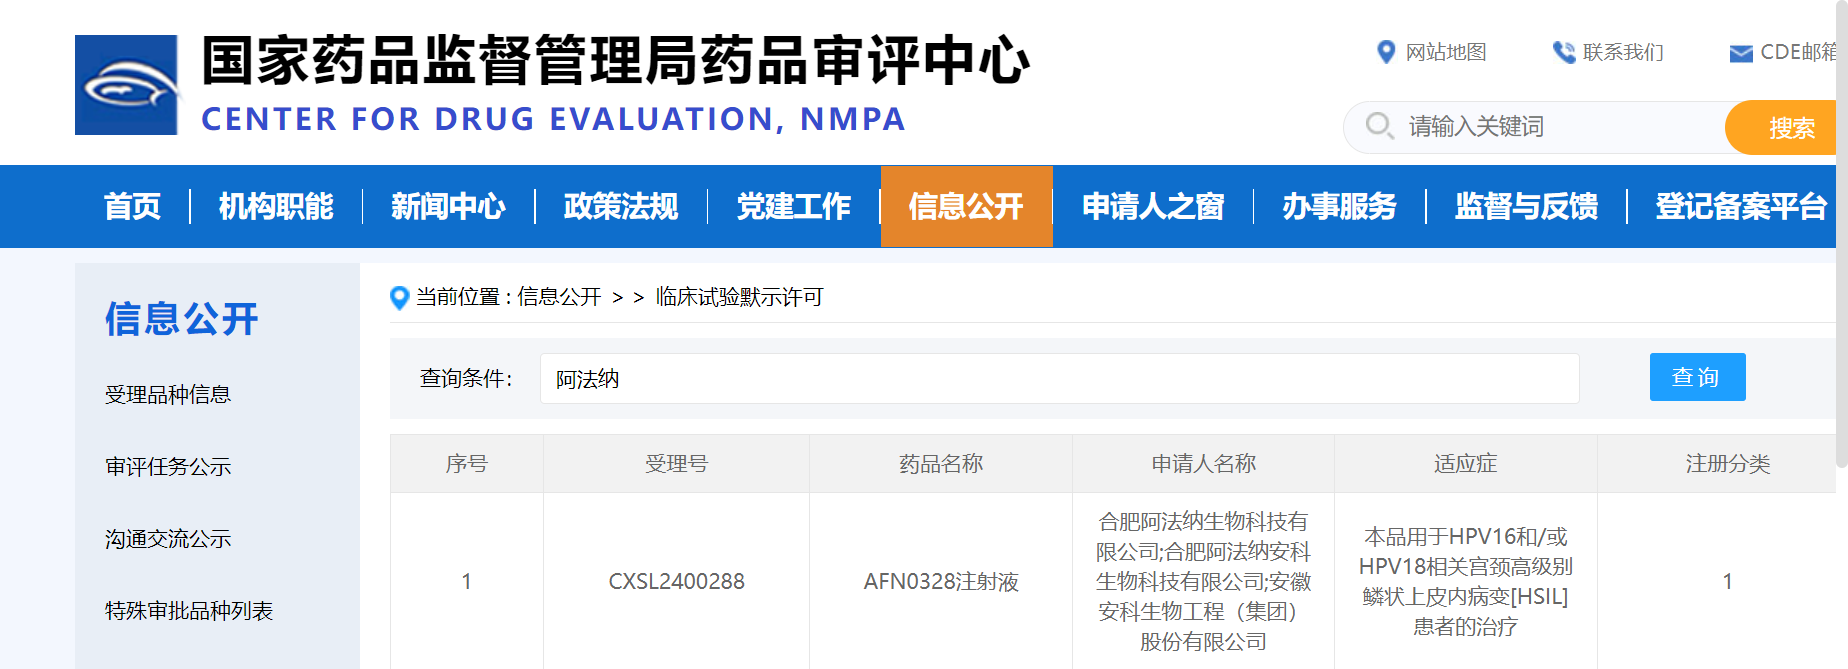Image resolution: width=1848 pixels, height=669 pixels.
Task: Click the CDE fish logo
Action: [x=127, y=85]
